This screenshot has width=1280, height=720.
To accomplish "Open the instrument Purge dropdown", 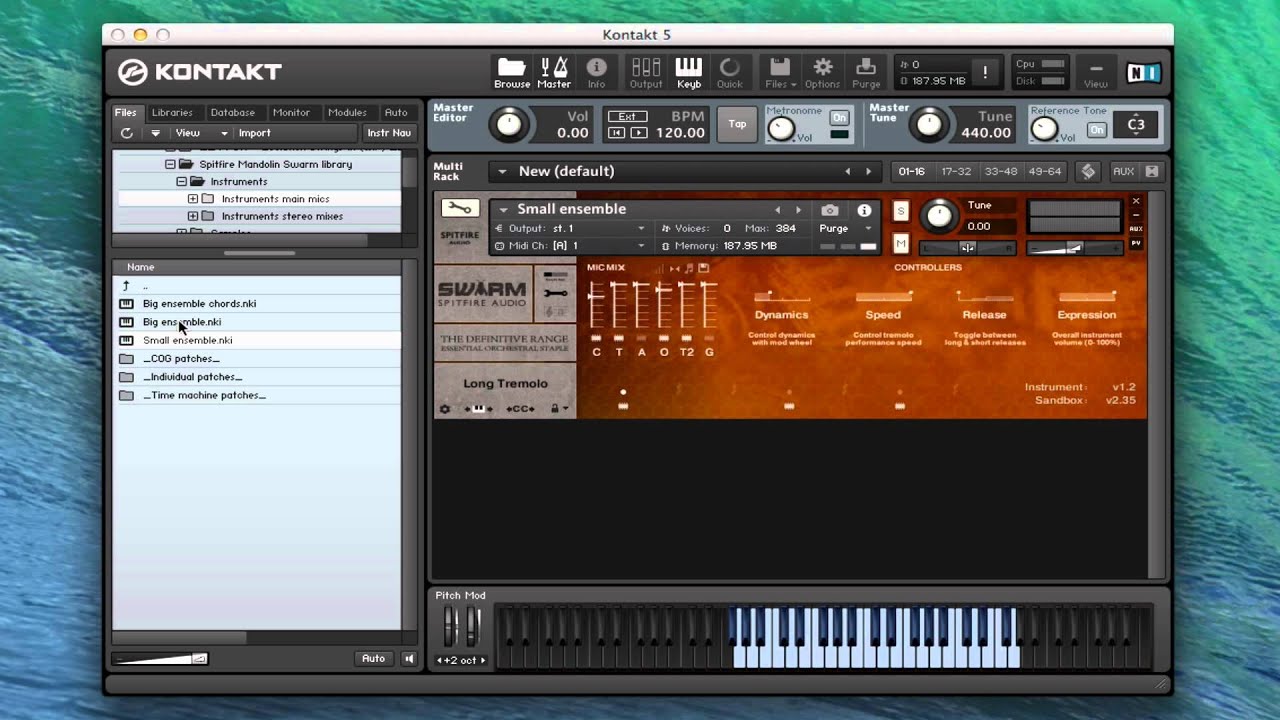I will click(x=846, y=228).
